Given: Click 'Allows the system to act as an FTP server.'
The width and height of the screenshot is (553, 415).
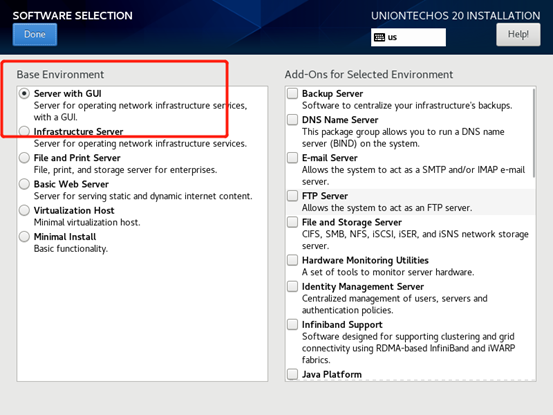Looking at the screenshot, I should [387, 208].
